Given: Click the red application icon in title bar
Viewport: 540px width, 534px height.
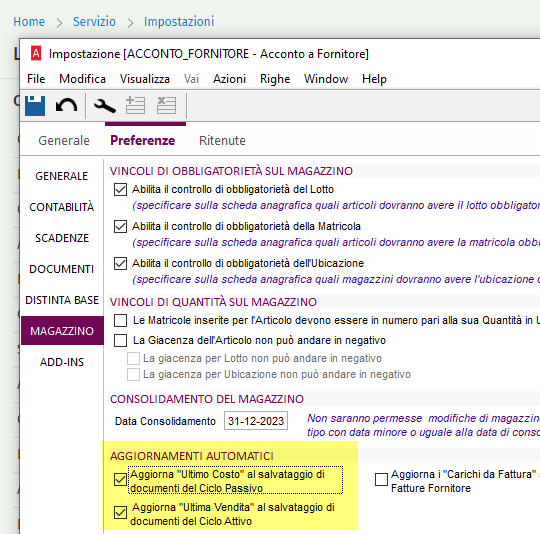Looking at the screenshot, I should [36, 54].
